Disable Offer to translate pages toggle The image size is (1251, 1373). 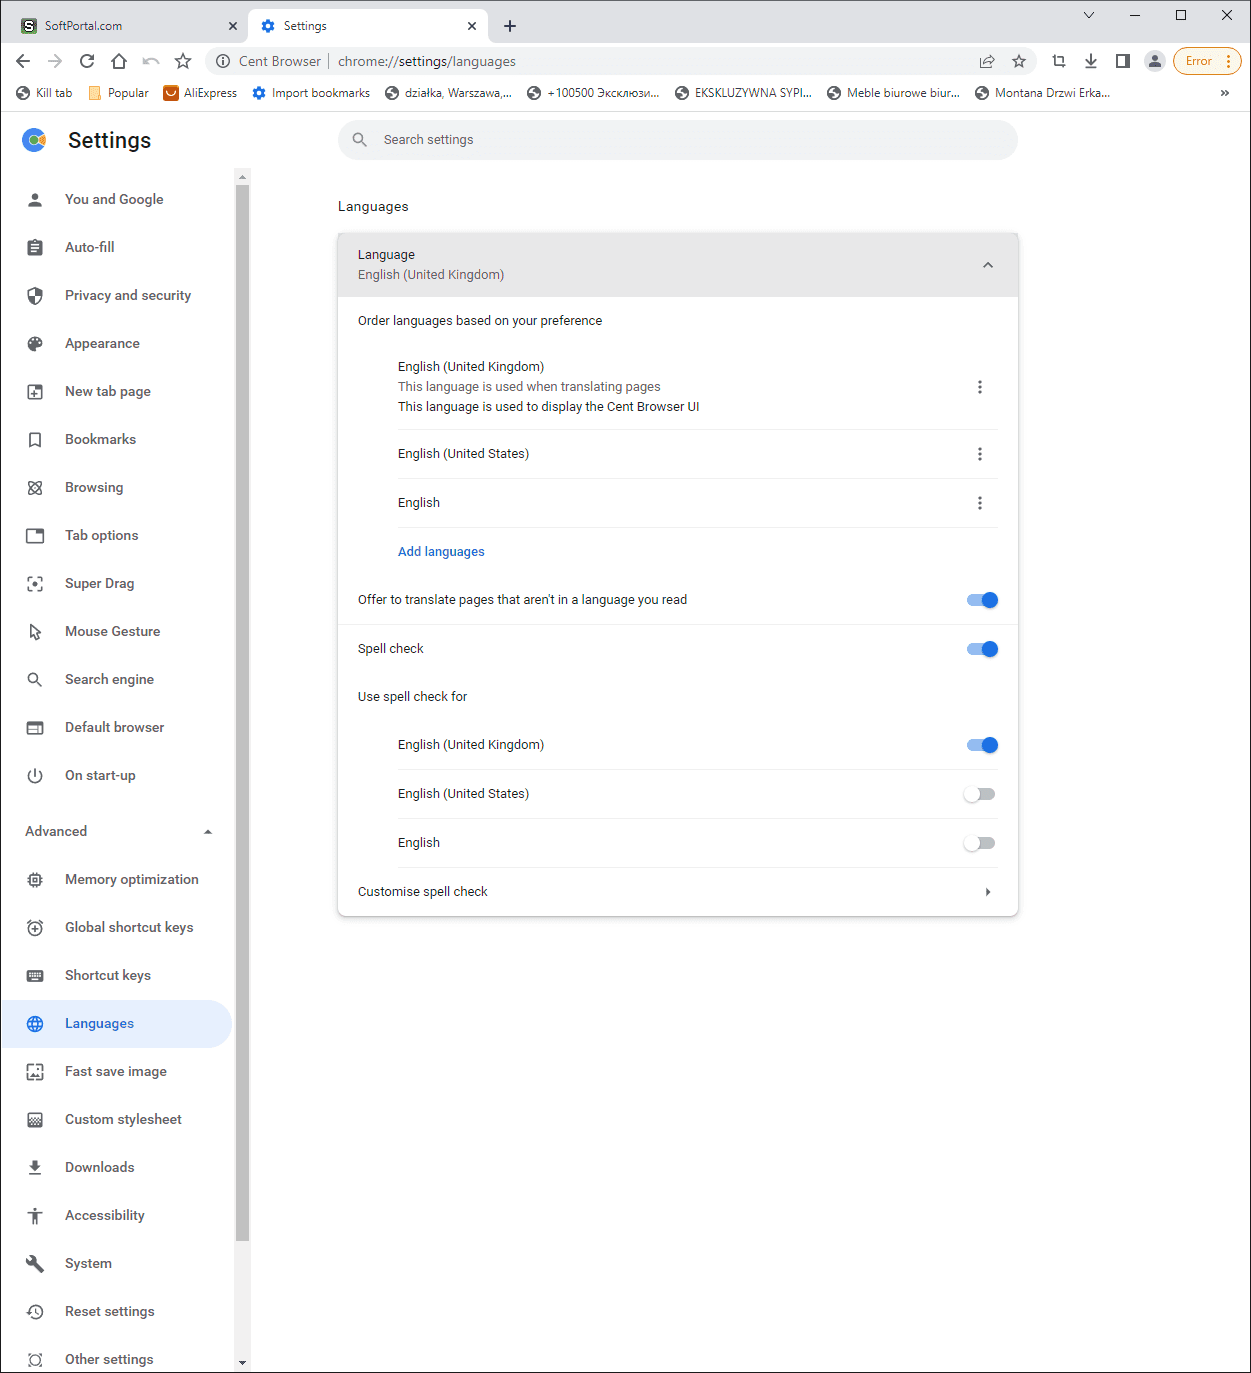coord(982,600)
